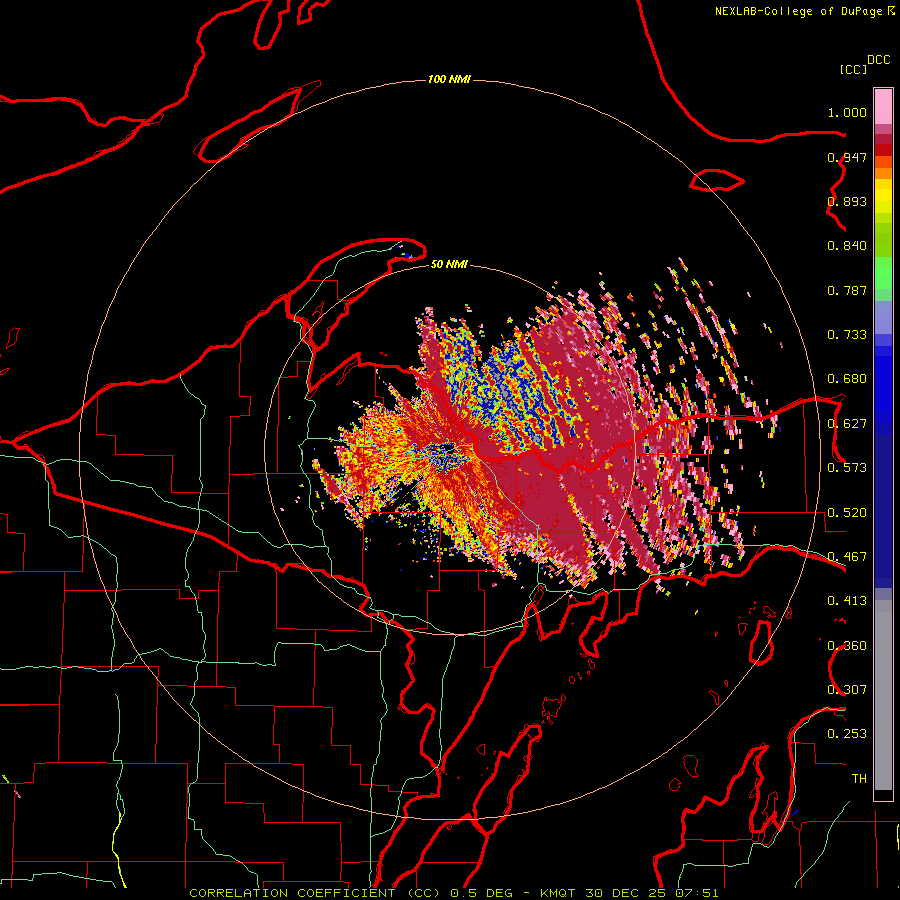
Task: Click the 0.413 scale value
Action: pos(847,601)
